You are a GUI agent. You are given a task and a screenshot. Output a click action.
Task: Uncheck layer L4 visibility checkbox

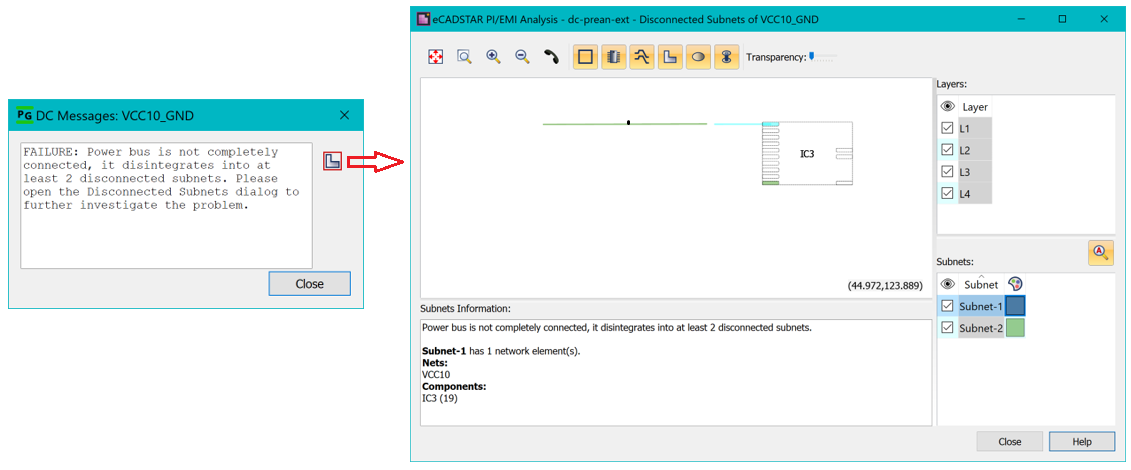pos(947,193)
